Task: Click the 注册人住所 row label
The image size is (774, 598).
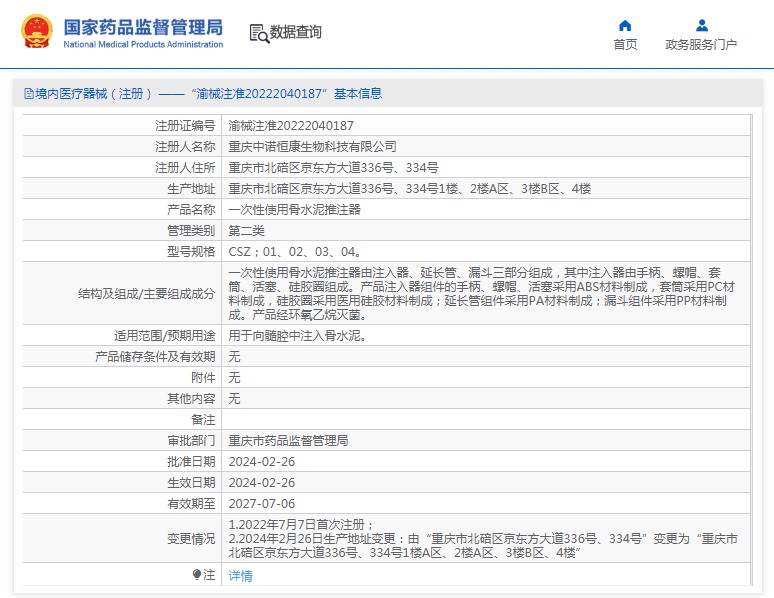Action: click(x=185, y=168)
